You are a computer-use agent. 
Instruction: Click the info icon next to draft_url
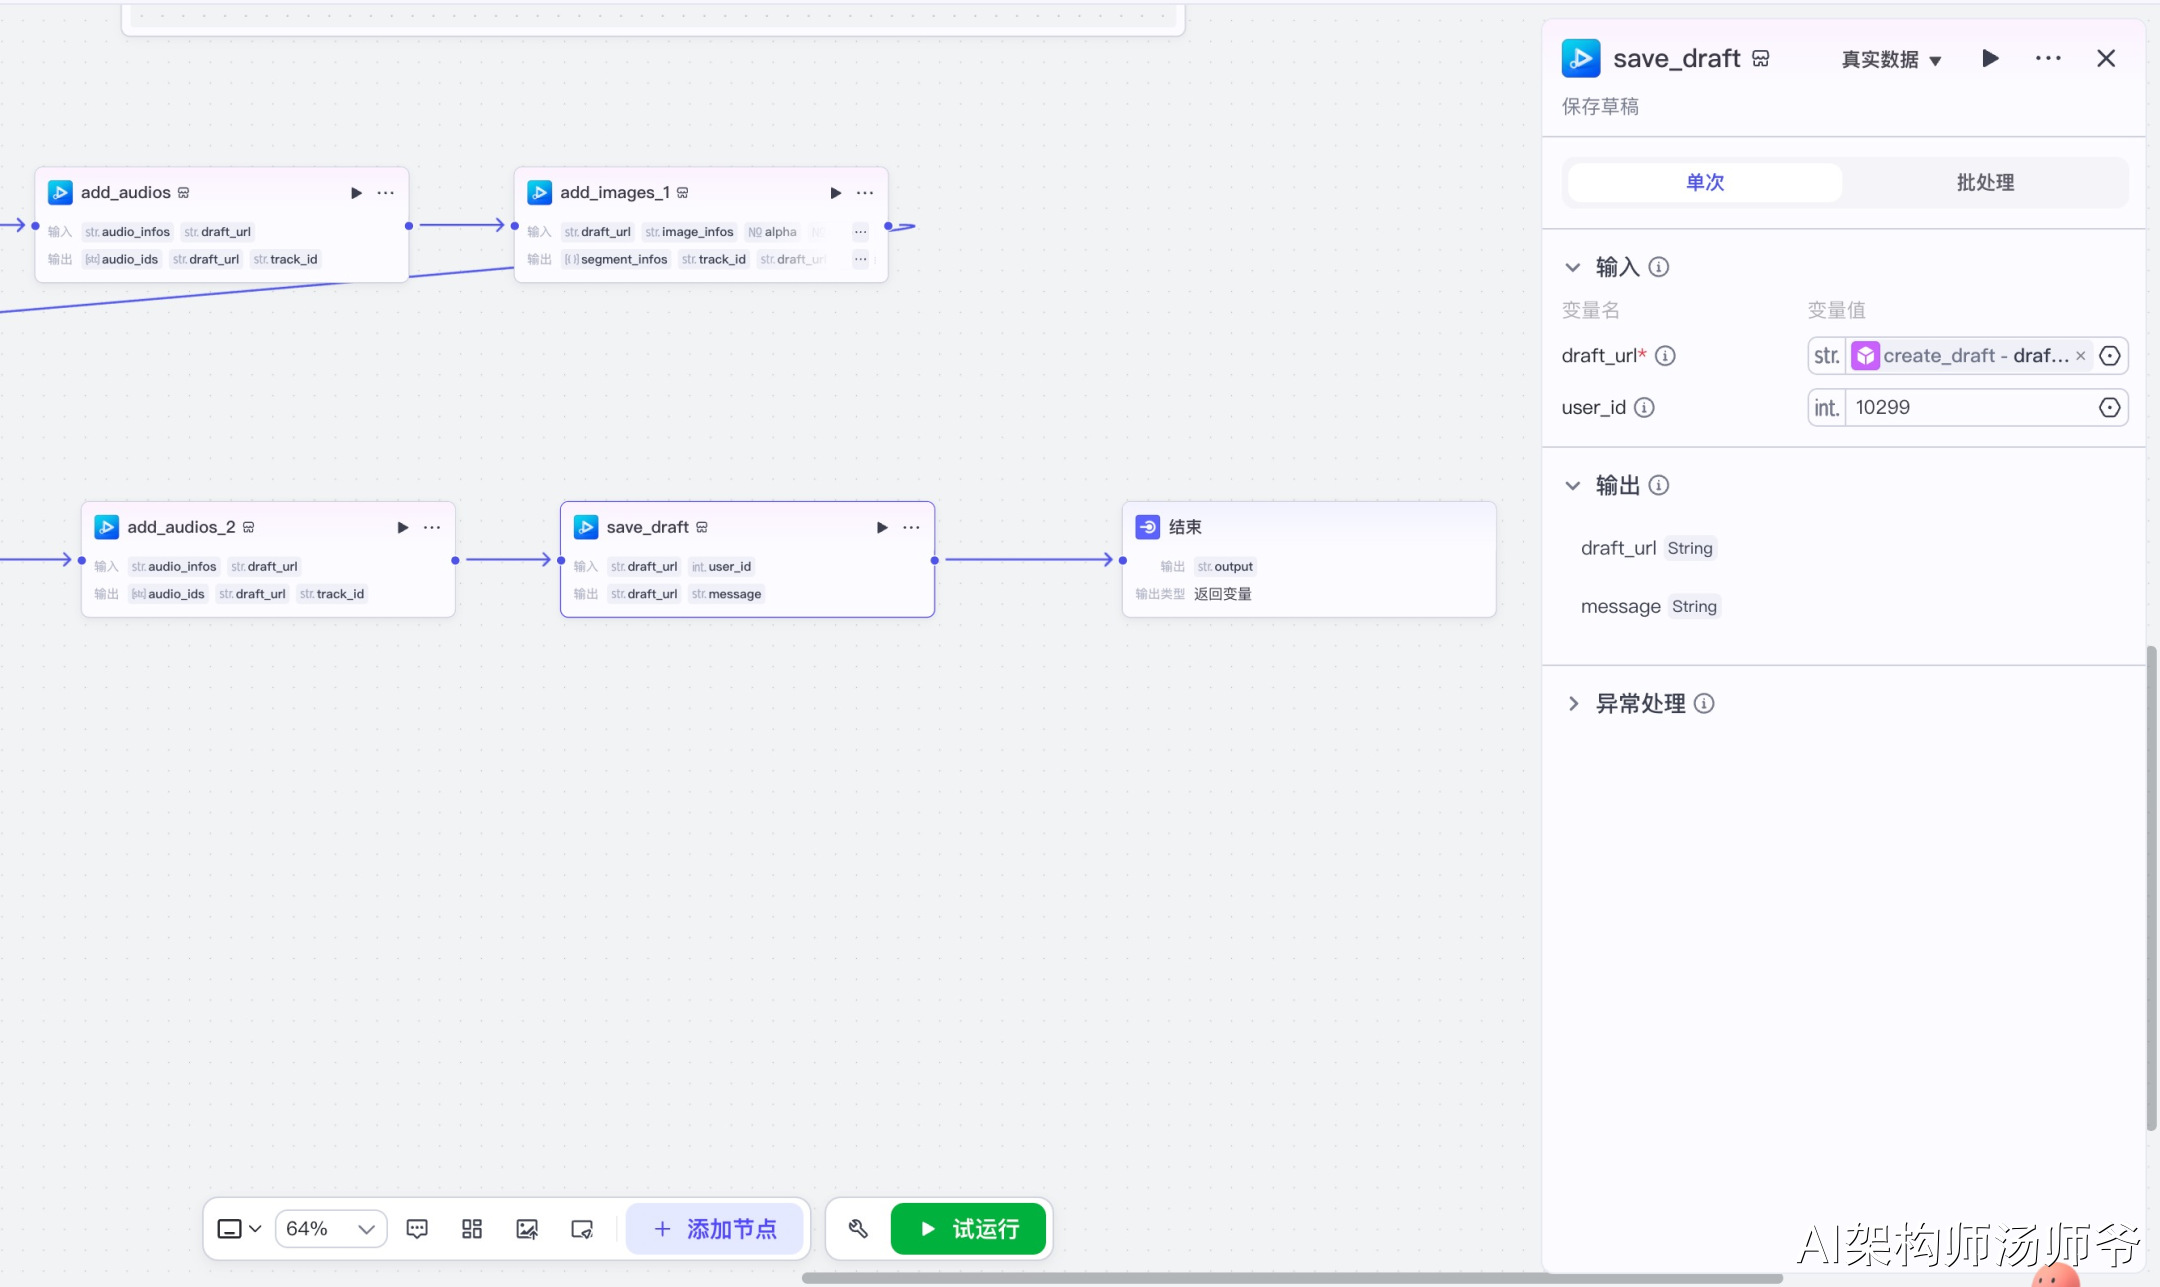pyautogui.click(x=1665, y=355)
